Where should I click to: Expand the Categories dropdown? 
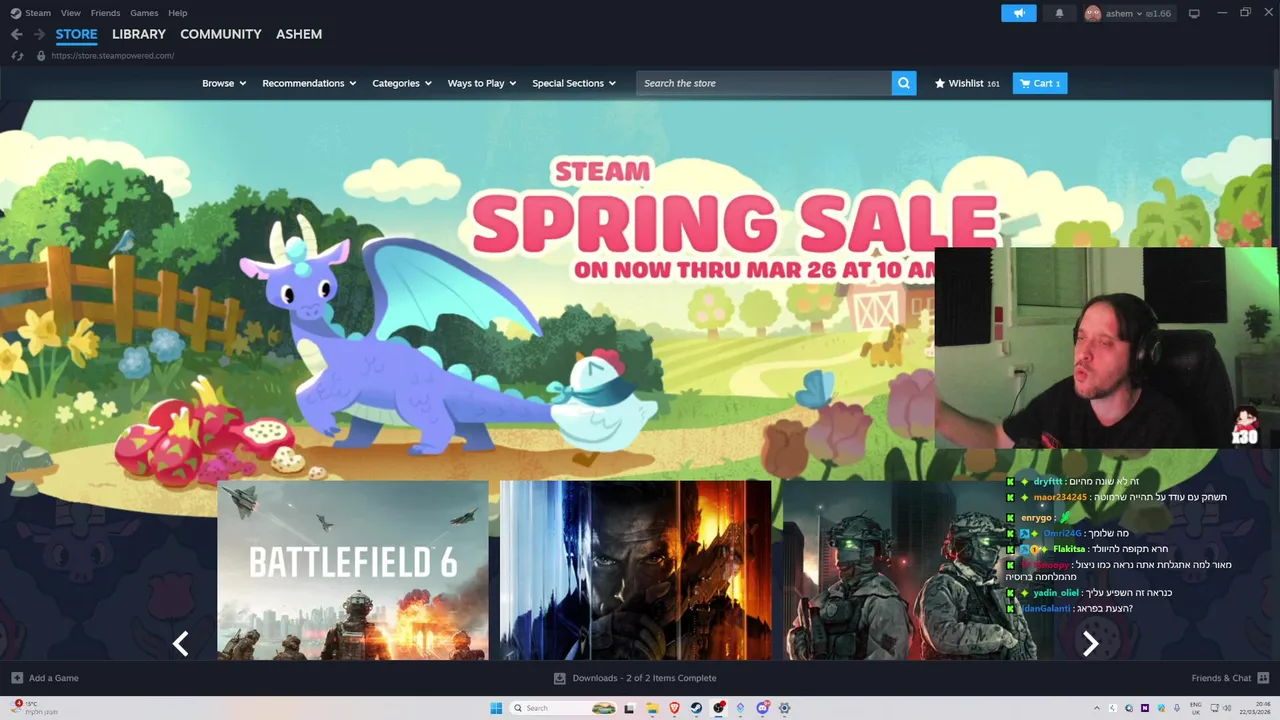(402, 83)
